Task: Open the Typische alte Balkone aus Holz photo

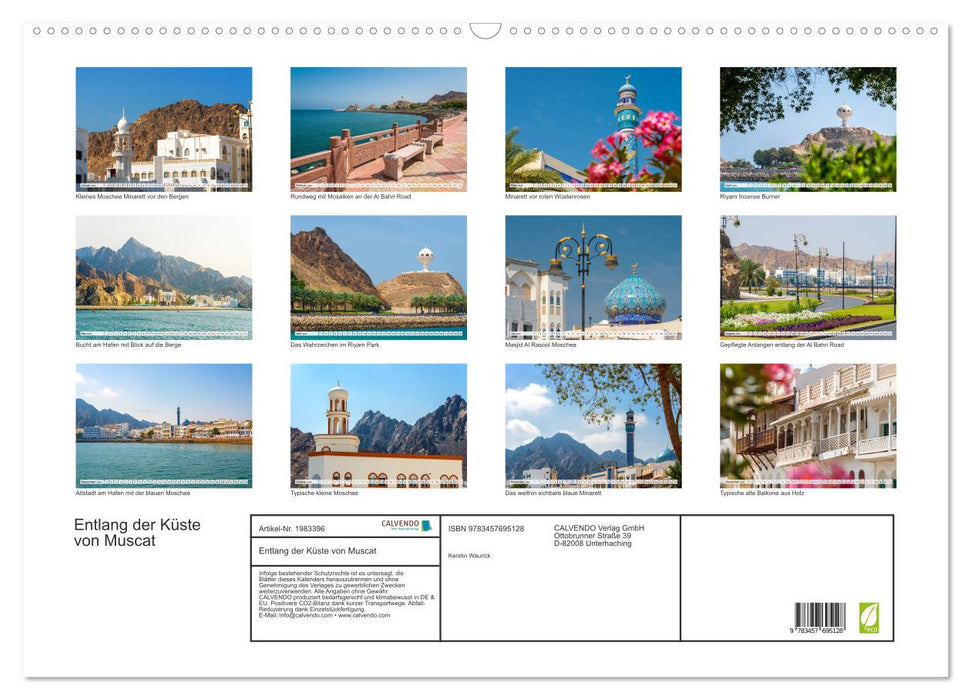Action: [x=807, y=425]
